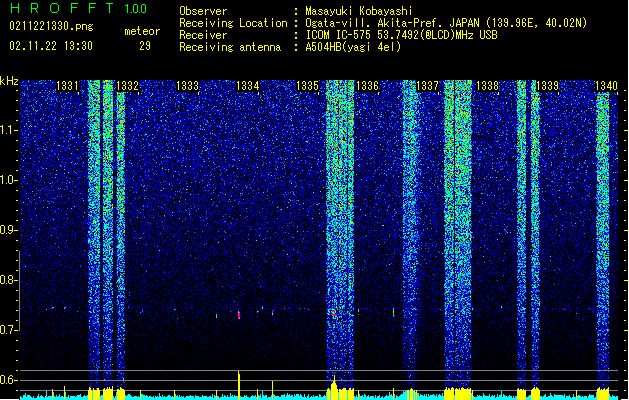Select the Ogata-vill. Akita-Pref. JAPAN location text
Screen dimensions: 629x400
(446, 23)
